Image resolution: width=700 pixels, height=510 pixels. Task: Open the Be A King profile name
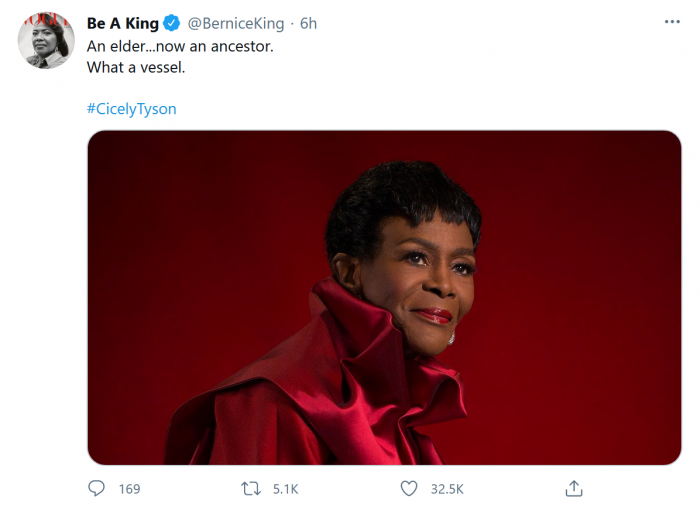(x=122, y=23)
